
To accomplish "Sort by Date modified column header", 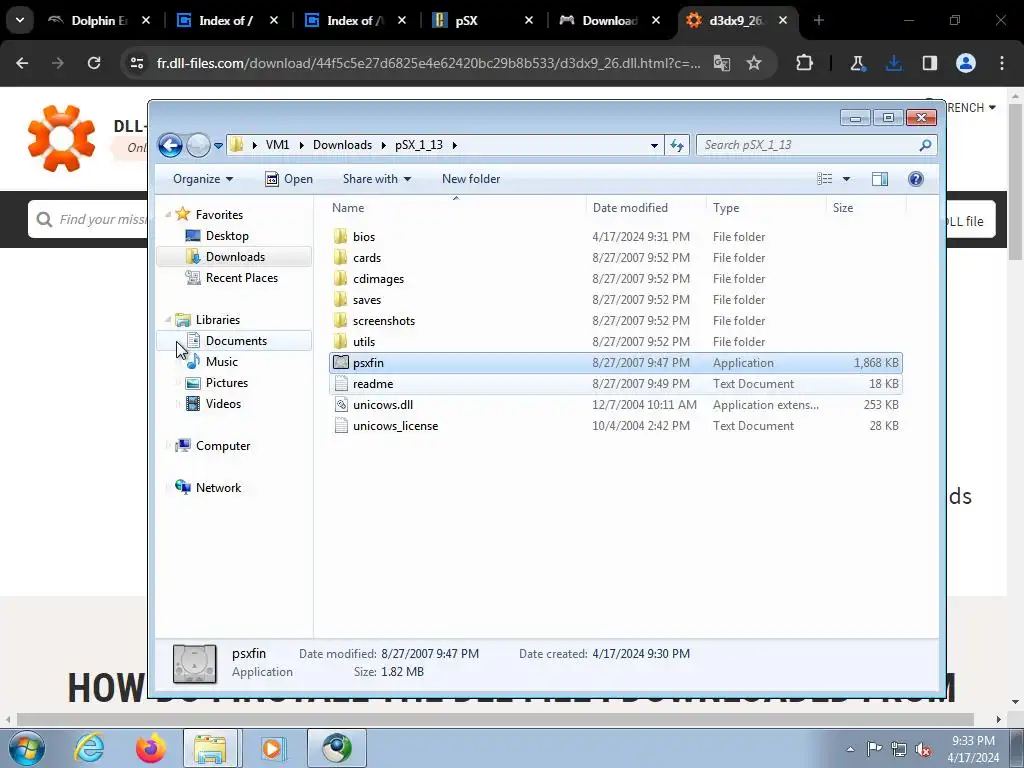I will pyautogui.click(x=646, y=208).
